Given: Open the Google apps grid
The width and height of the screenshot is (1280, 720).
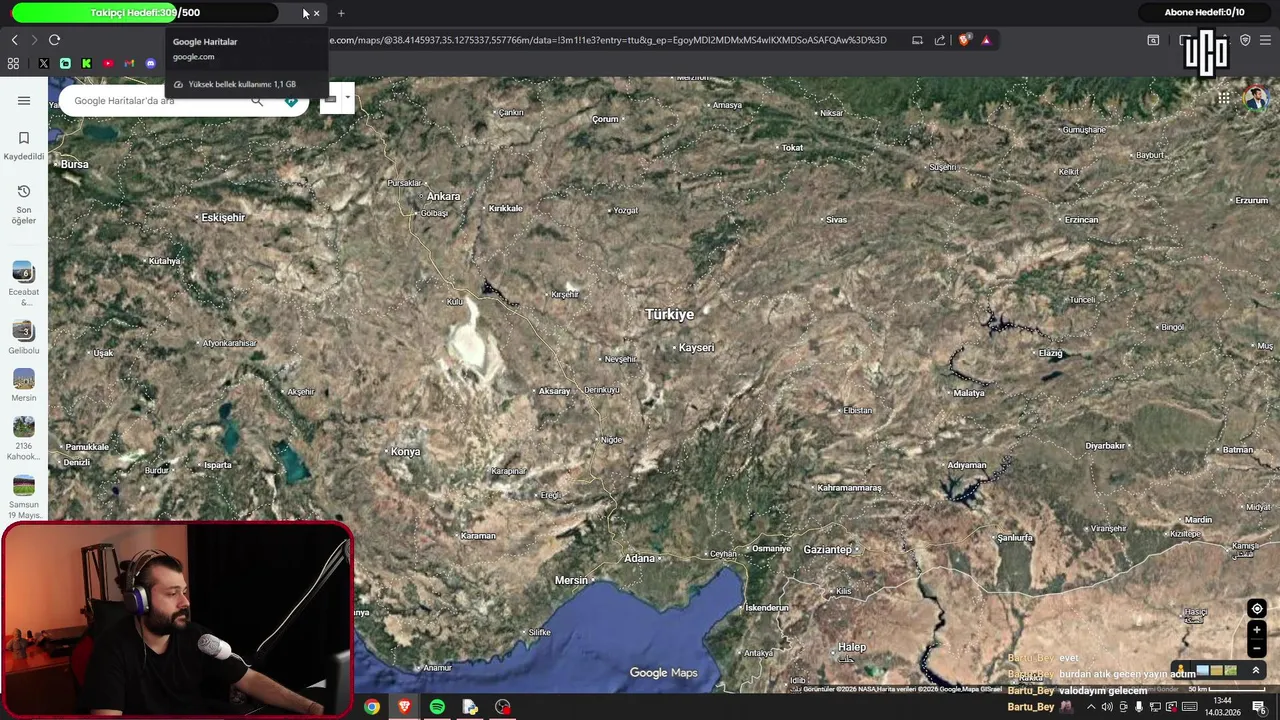Looking at the screenshot, I should click(1224, 98).
